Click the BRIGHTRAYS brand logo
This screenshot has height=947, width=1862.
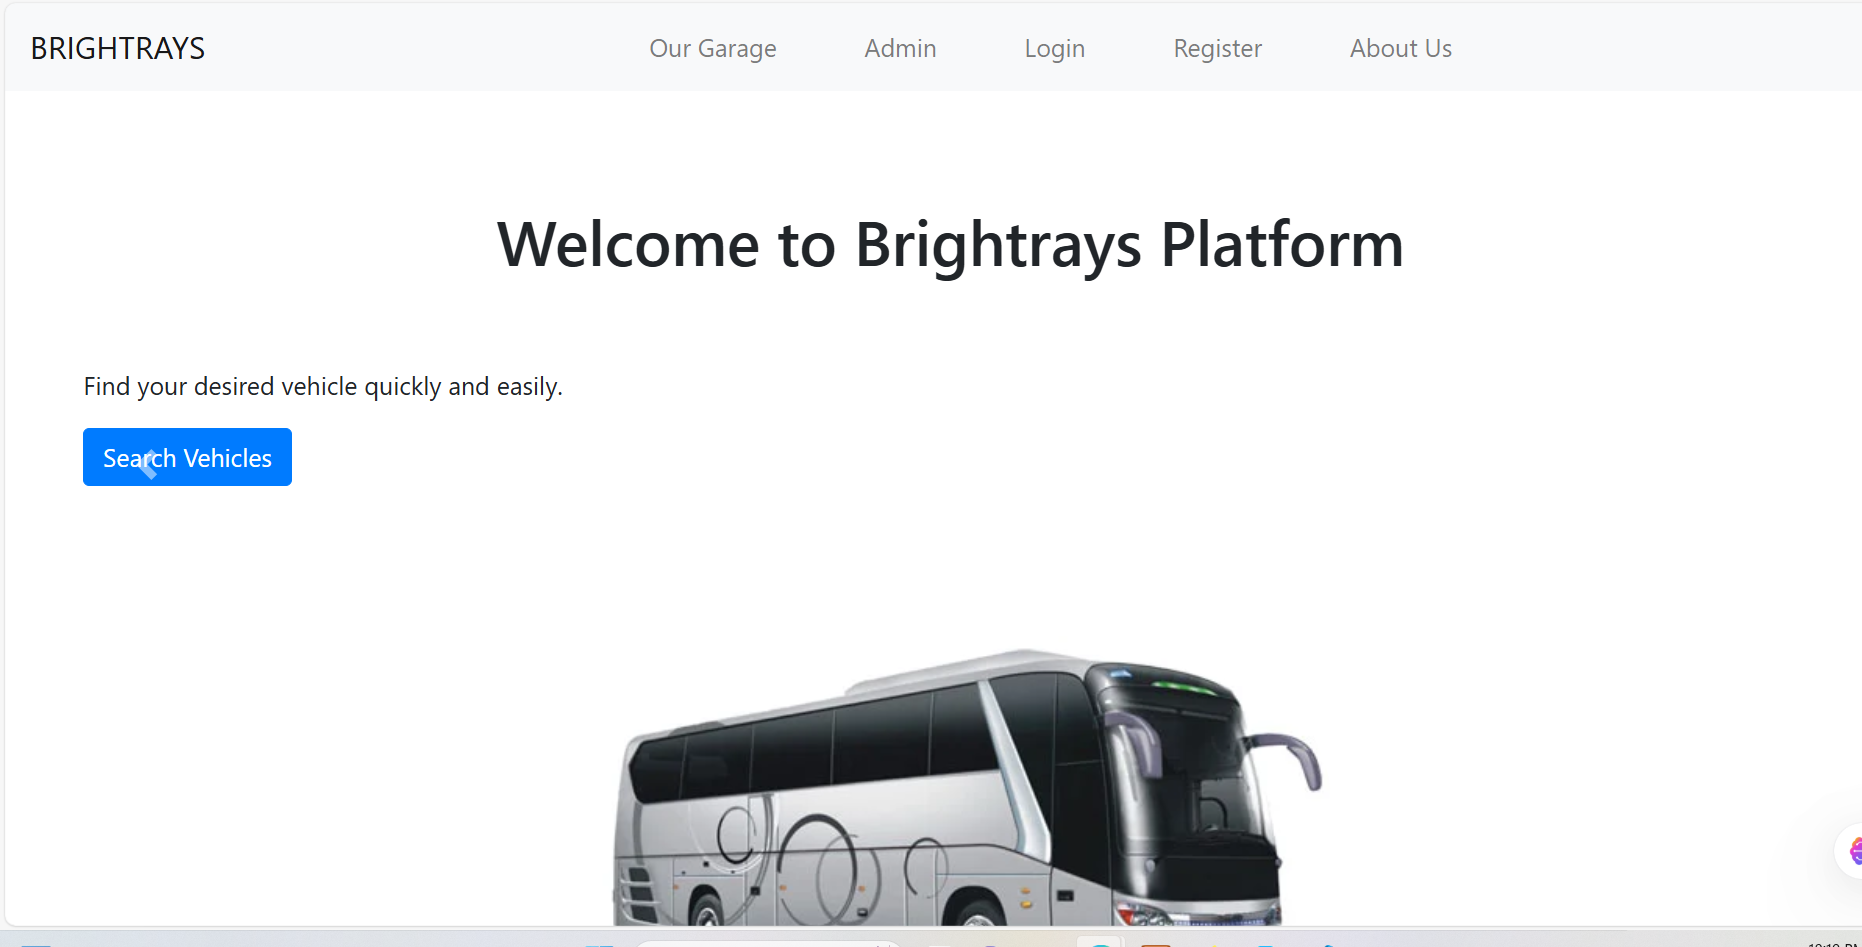click(x=117, y=48)
